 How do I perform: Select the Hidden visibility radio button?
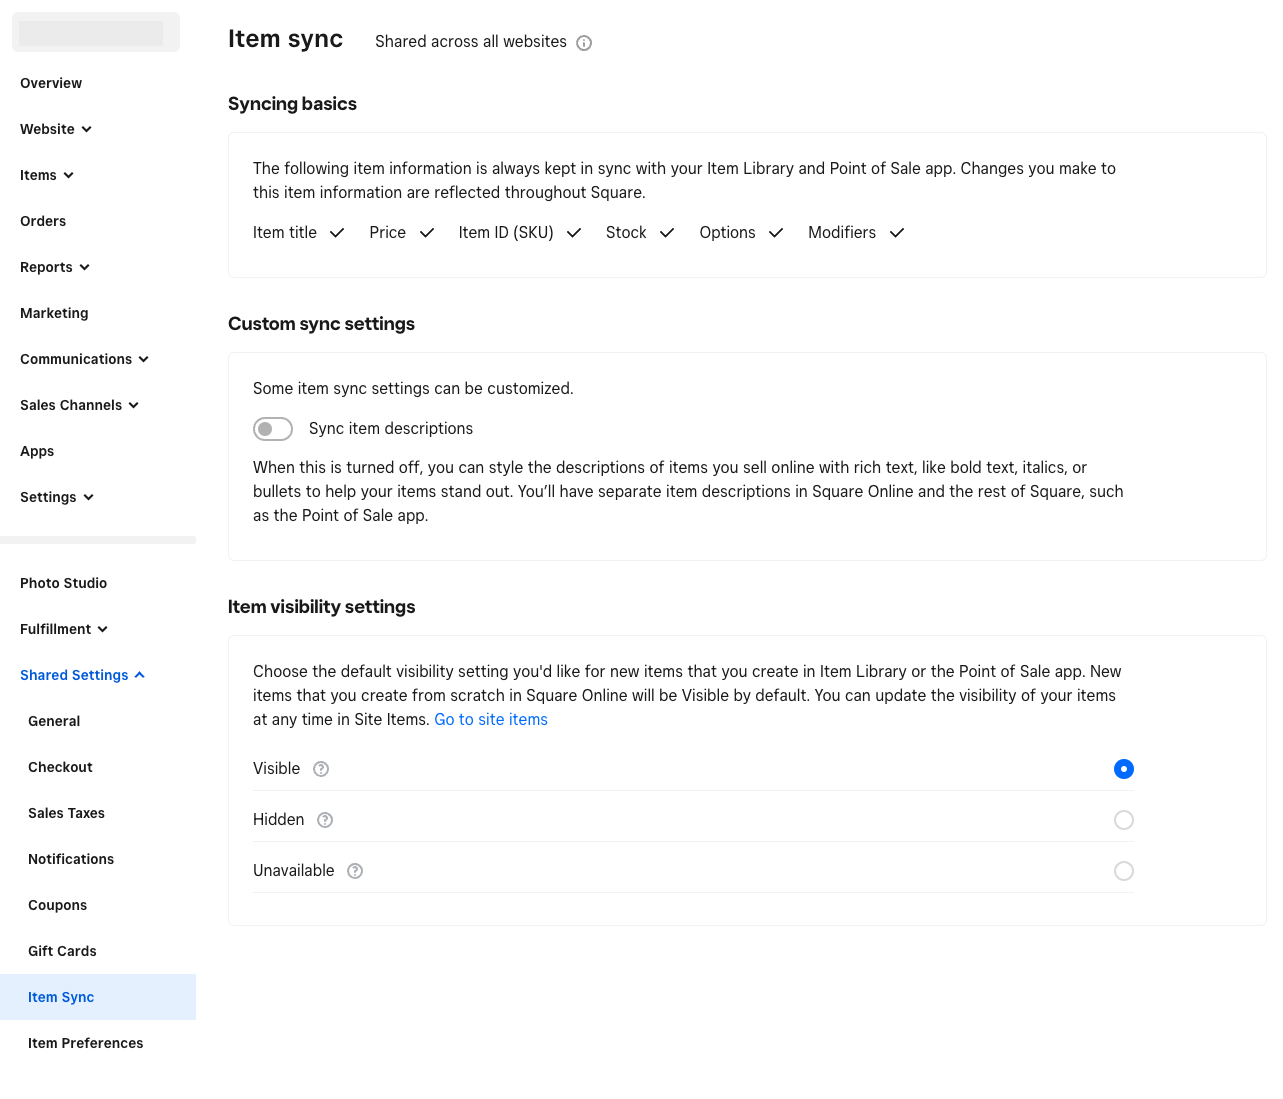click(x=1124, y=820)
